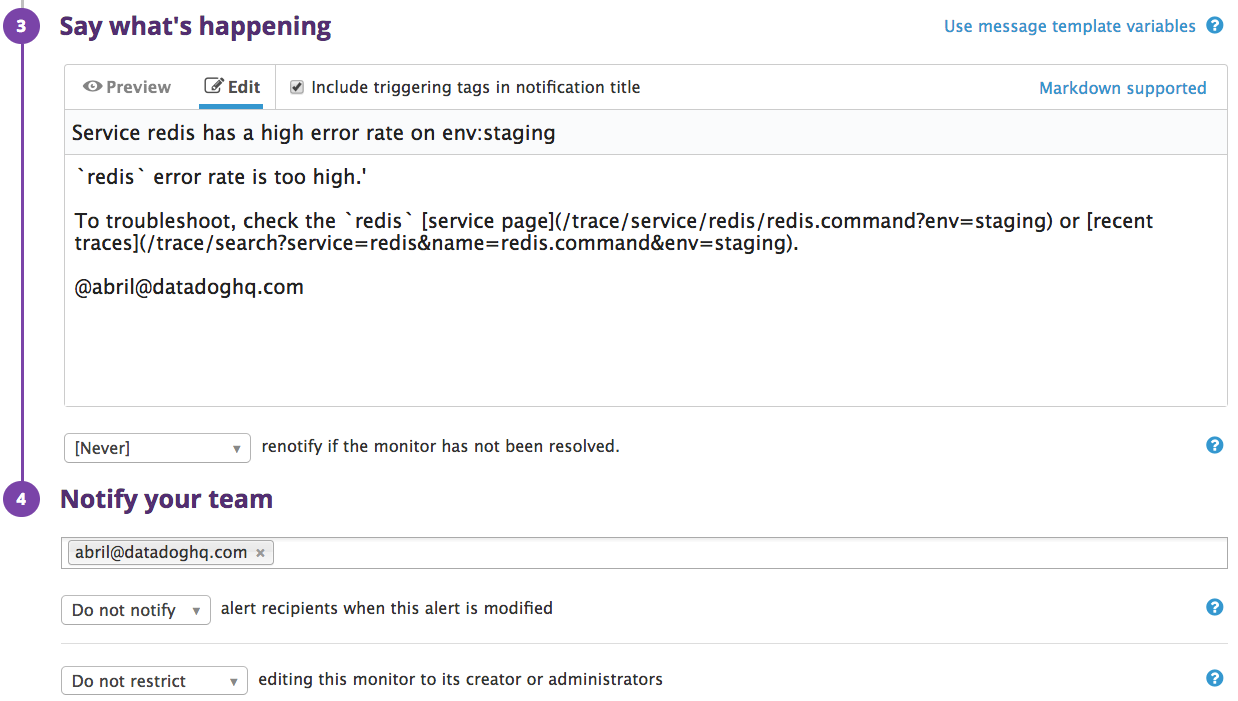Click inside the message body text area
1238x701 pixels.
click(645, 340)
